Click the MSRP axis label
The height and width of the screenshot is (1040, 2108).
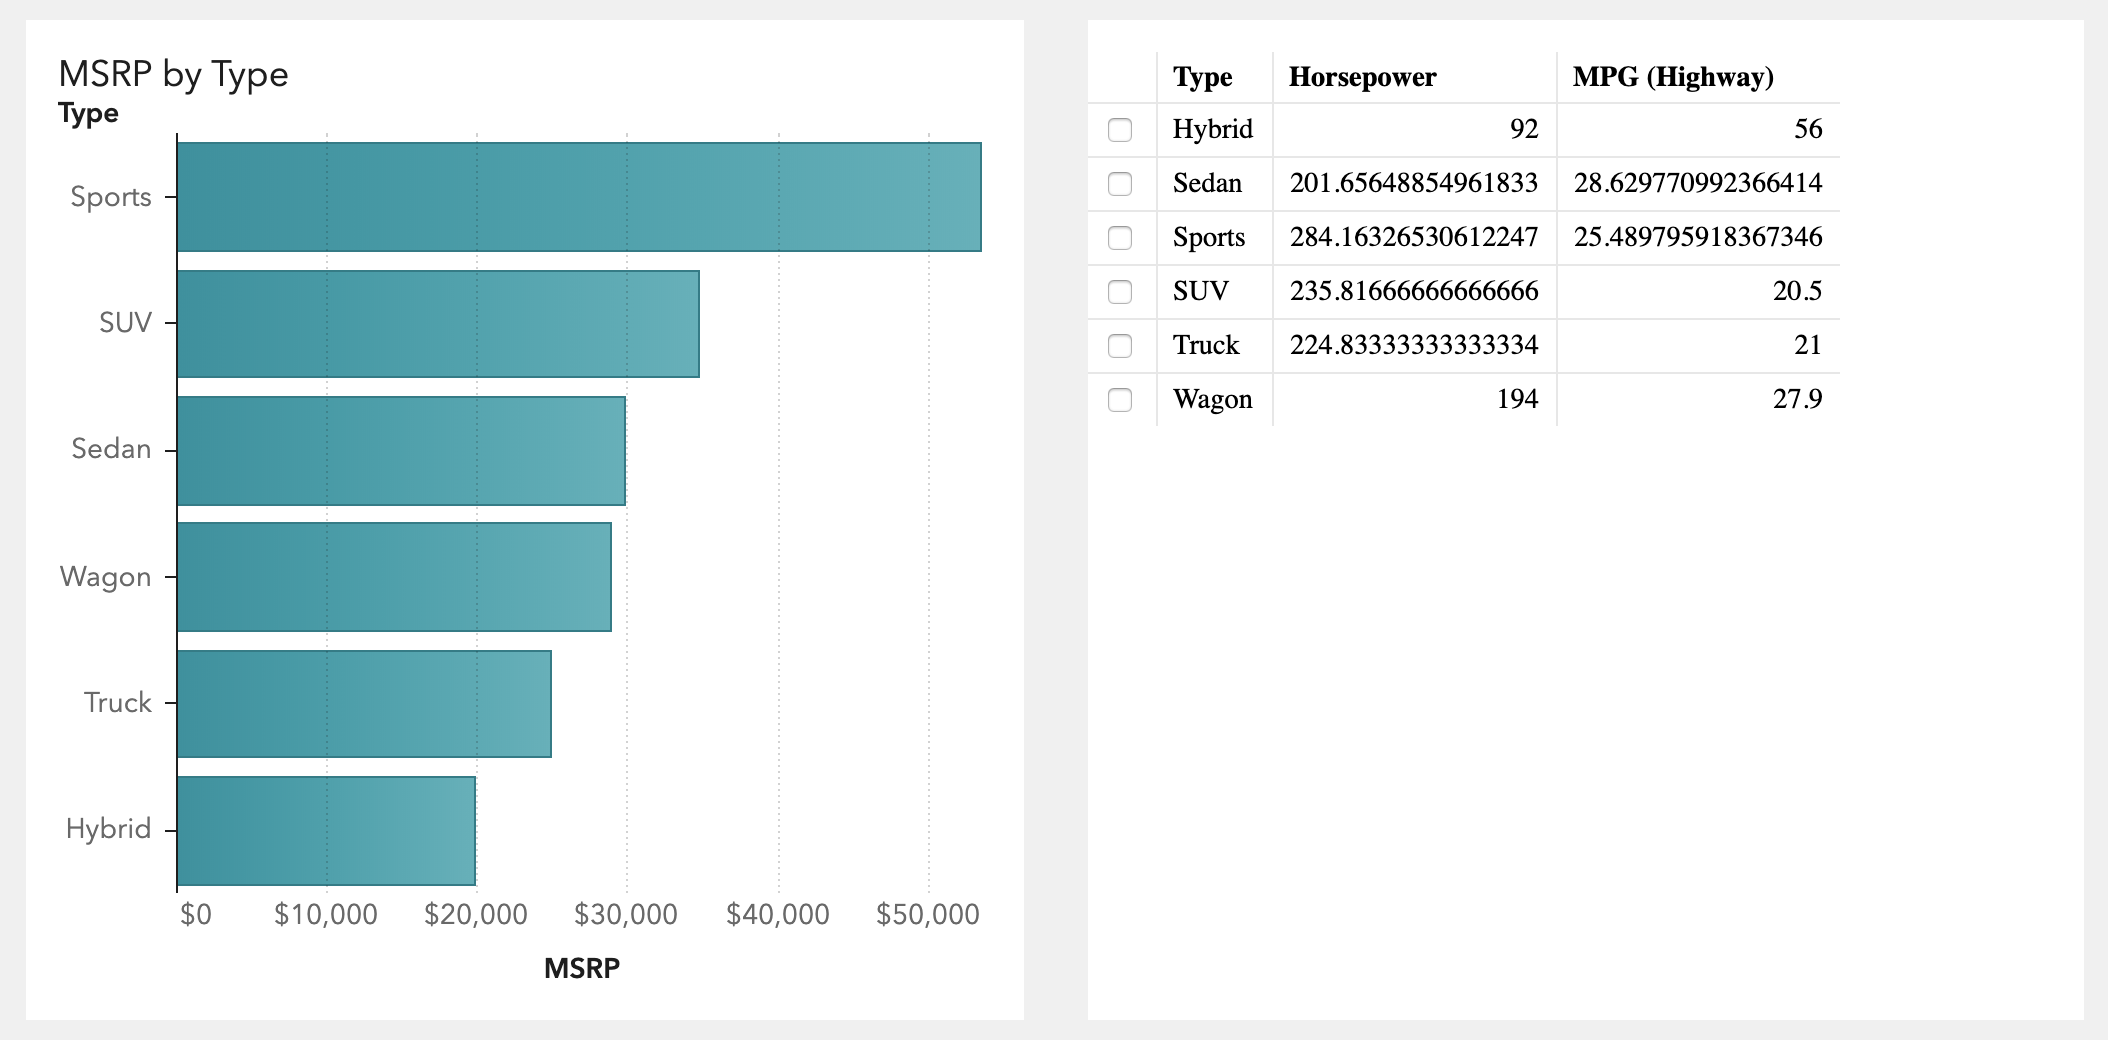[581, 967]
